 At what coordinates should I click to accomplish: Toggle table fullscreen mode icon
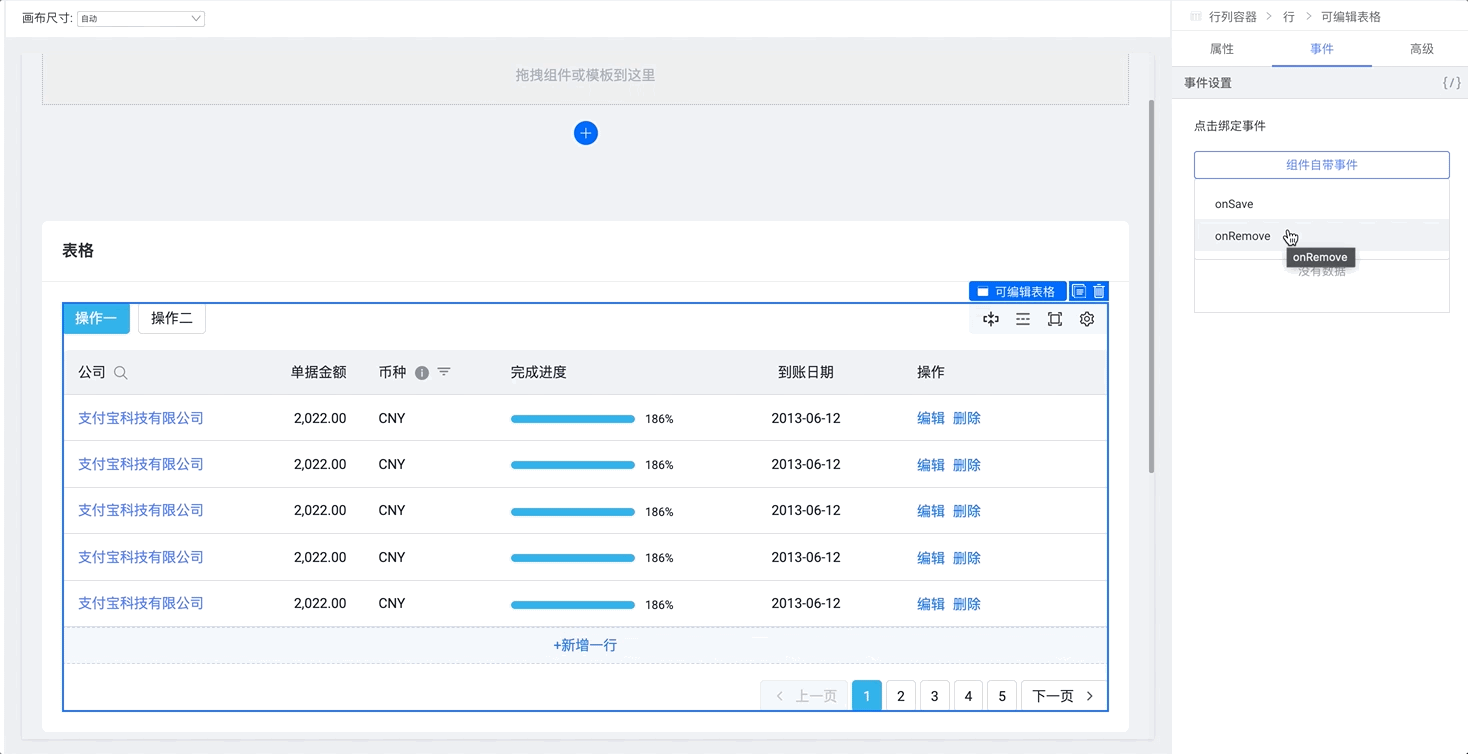pyautogui.click(x=1055, y=319)
